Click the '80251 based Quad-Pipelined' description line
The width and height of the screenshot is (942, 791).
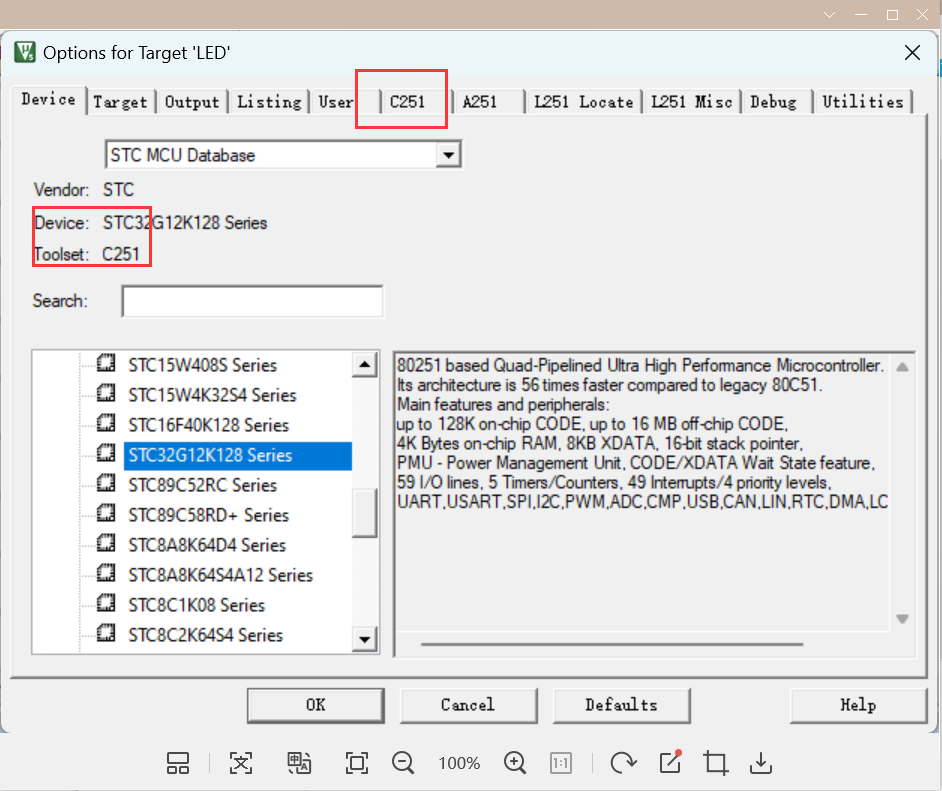click(x=640, y=365)
